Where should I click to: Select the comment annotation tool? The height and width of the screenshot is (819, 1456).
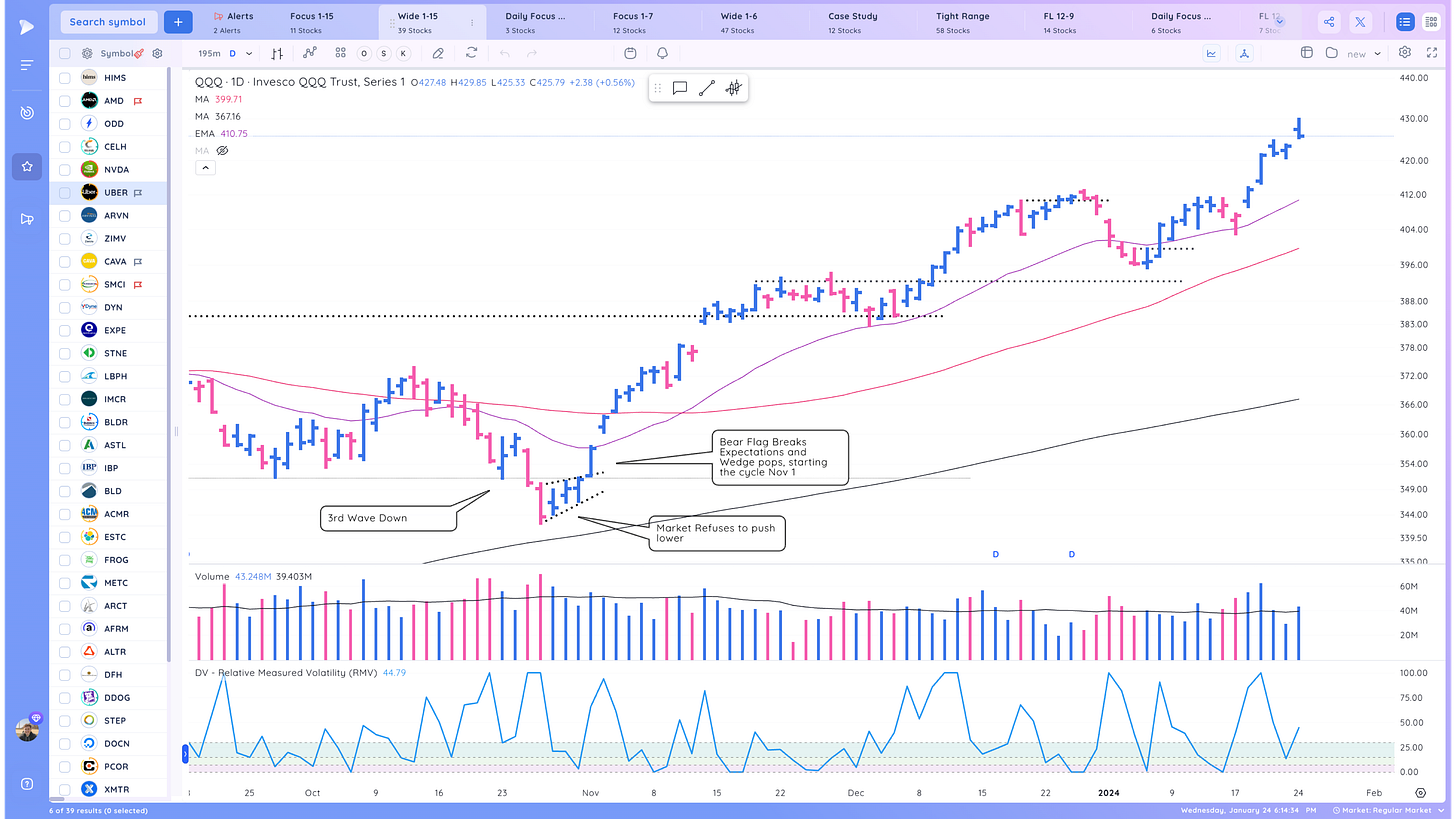pos(679,88)
